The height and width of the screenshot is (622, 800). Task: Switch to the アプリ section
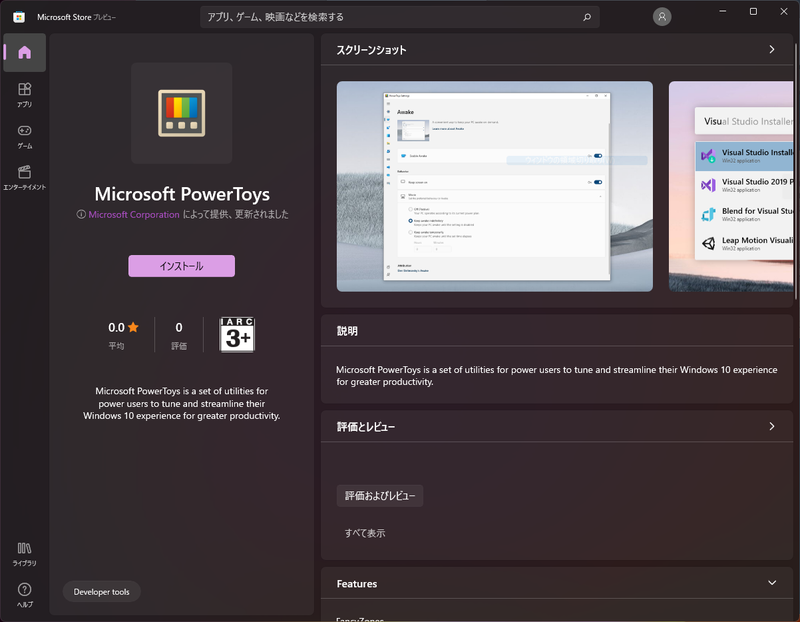click(x=23, y=87)
